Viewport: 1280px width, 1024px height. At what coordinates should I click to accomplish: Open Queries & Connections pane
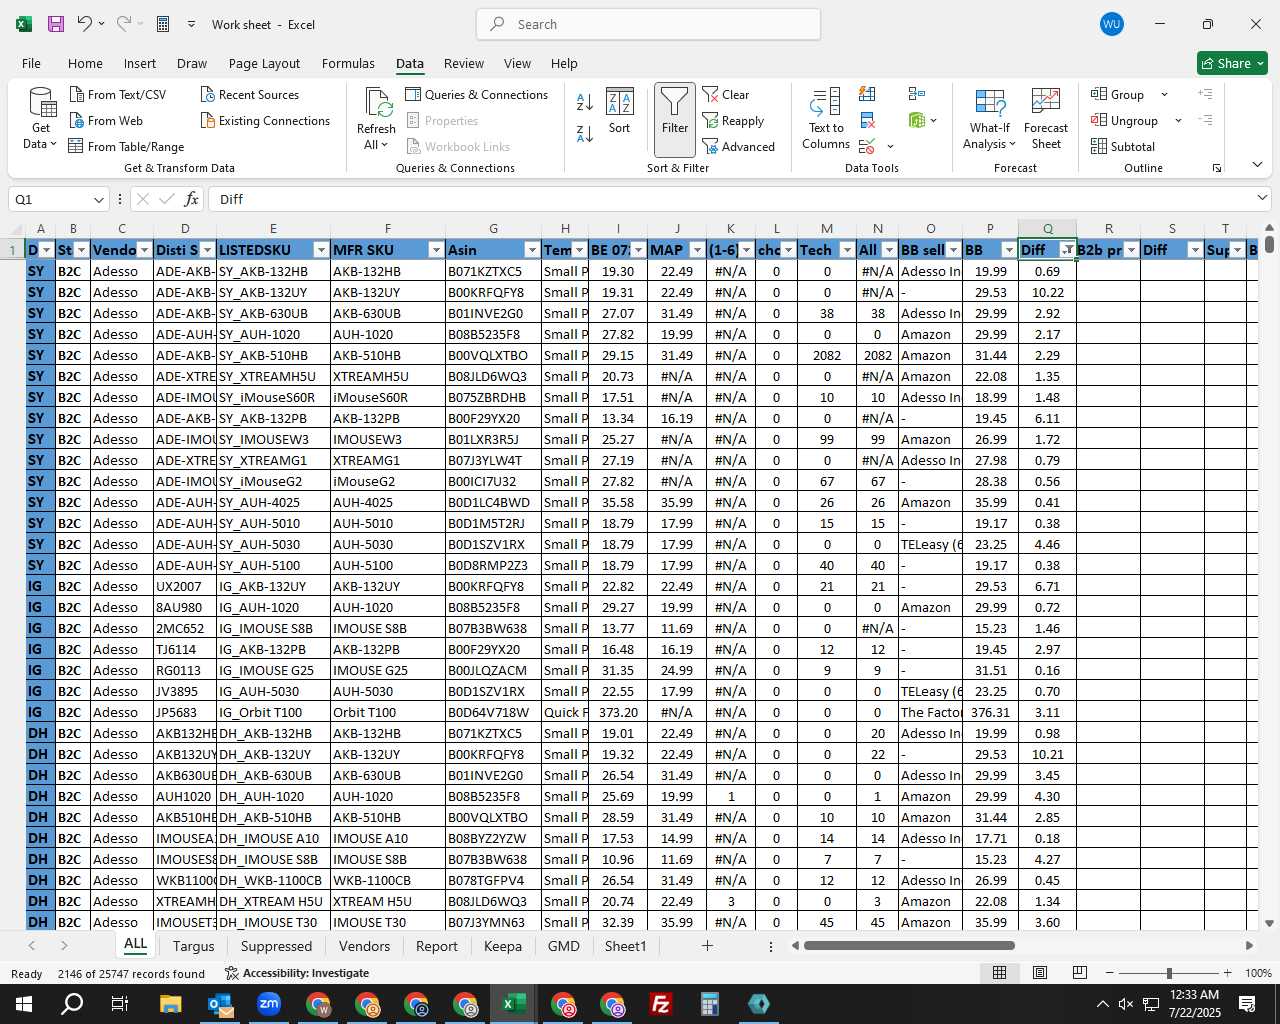tap(477, 94)
